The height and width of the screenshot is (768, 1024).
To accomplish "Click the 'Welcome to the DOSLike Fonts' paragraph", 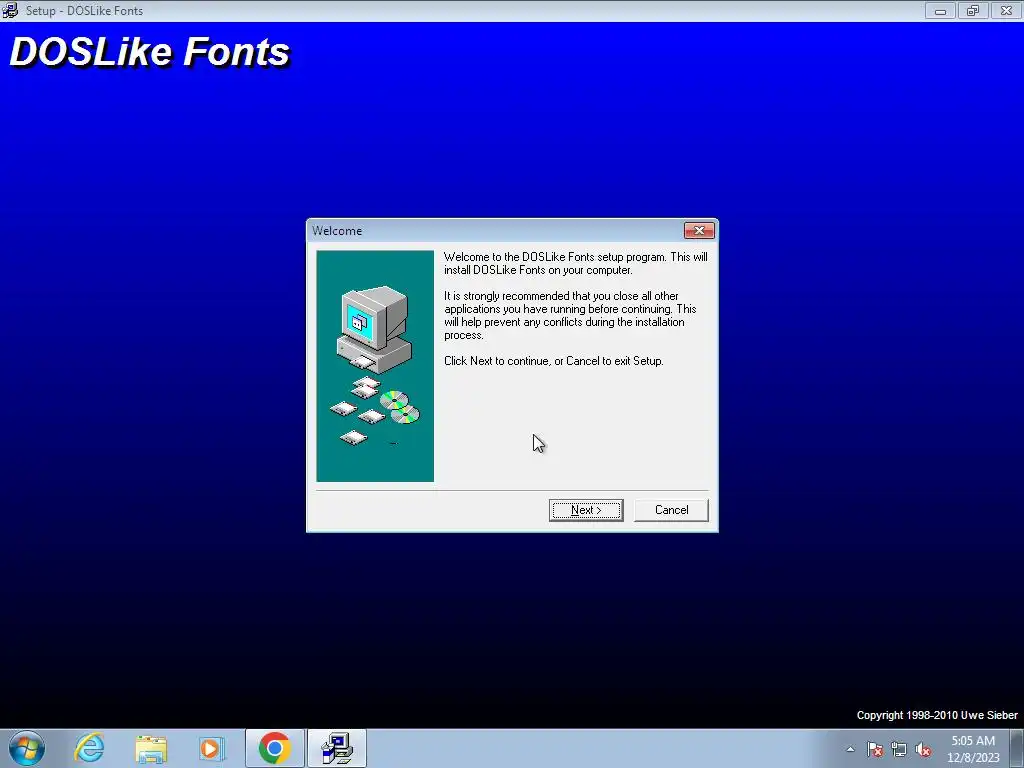I will (575, 263).
